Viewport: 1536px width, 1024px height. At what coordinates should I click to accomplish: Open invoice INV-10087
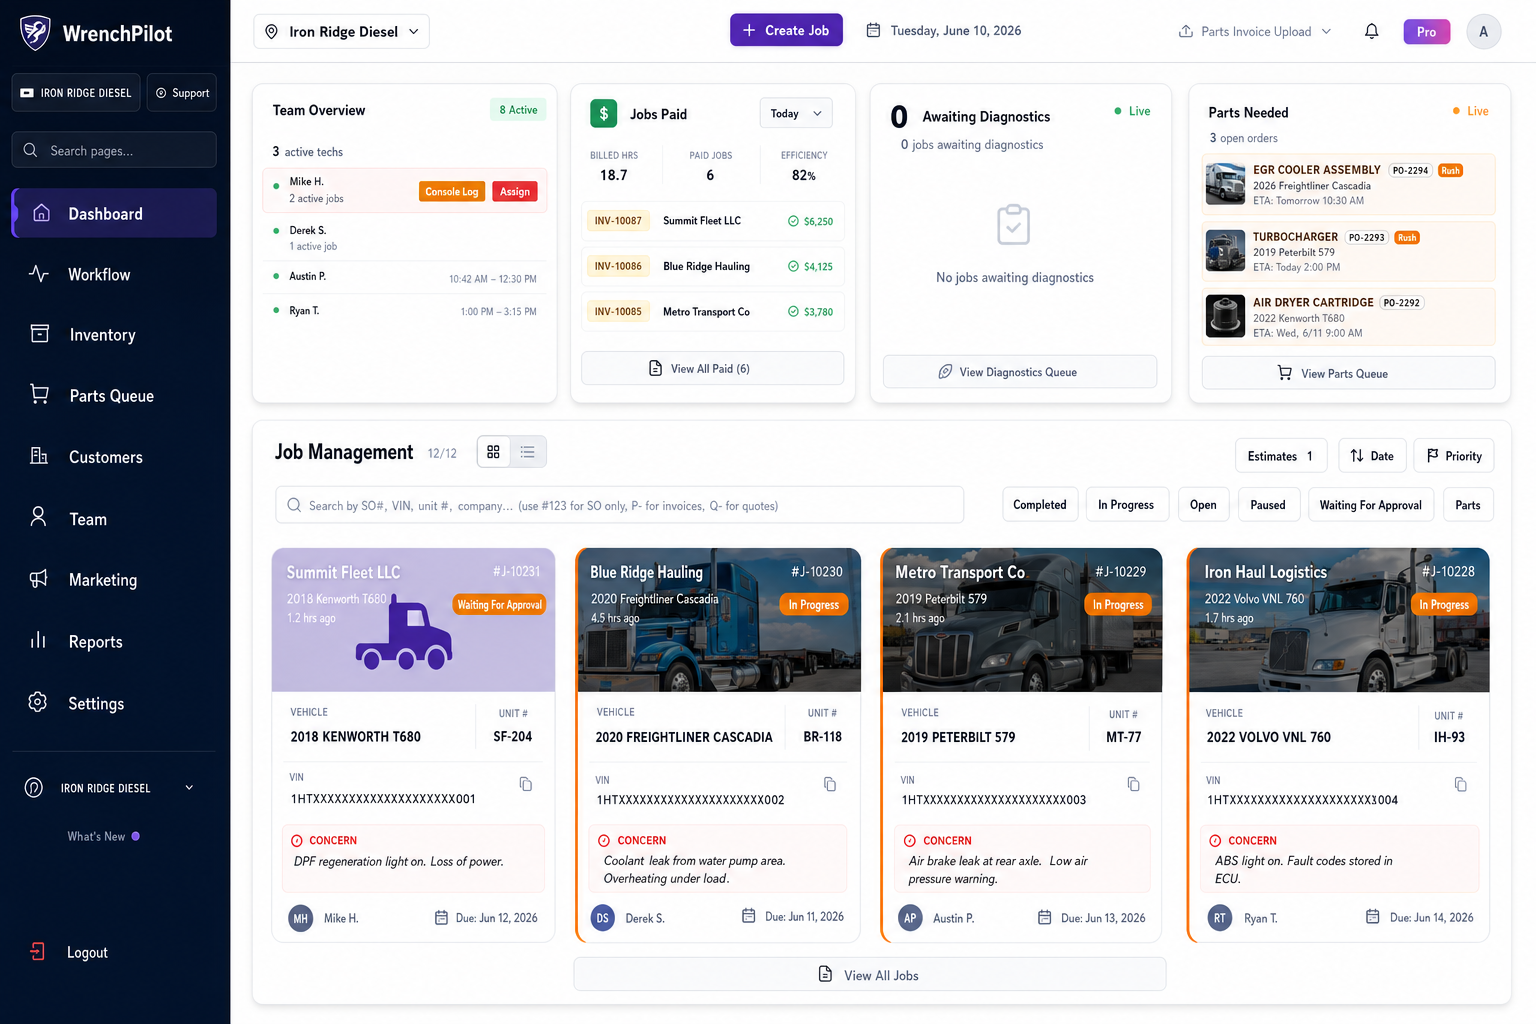(x=618, y=221)
